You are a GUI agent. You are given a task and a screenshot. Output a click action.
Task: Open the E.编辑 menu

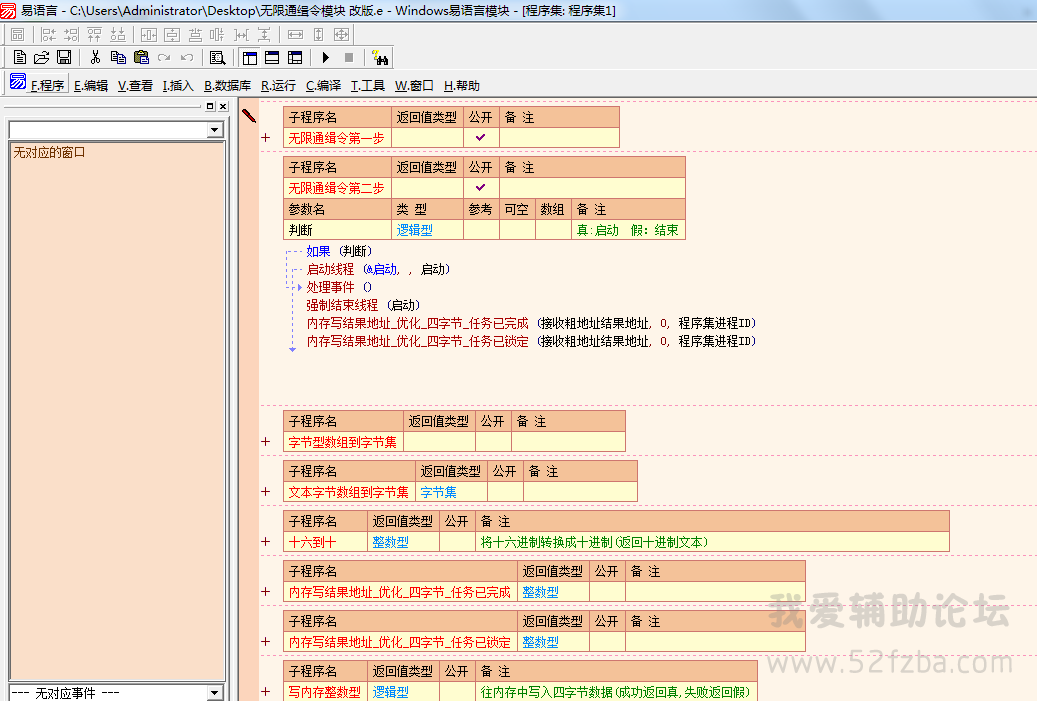91,85
